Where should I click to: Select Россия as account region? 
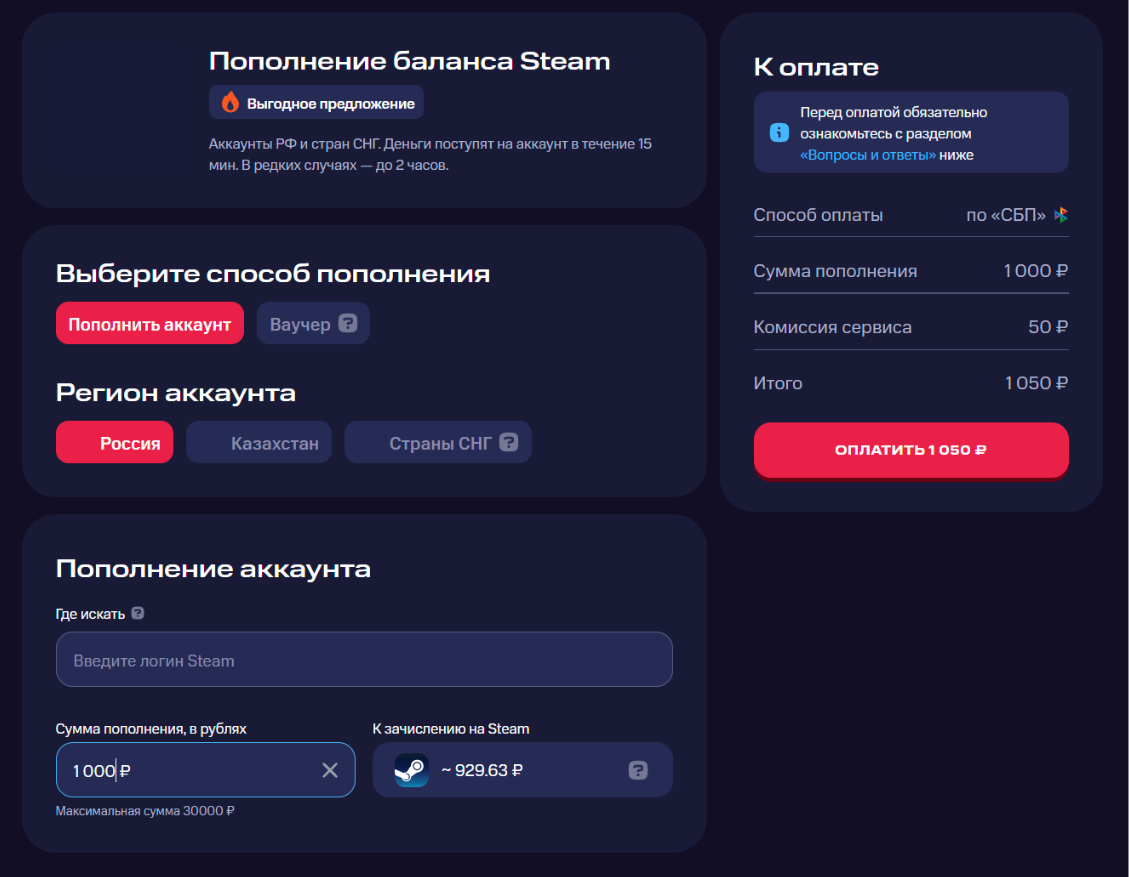pos(115,443)
